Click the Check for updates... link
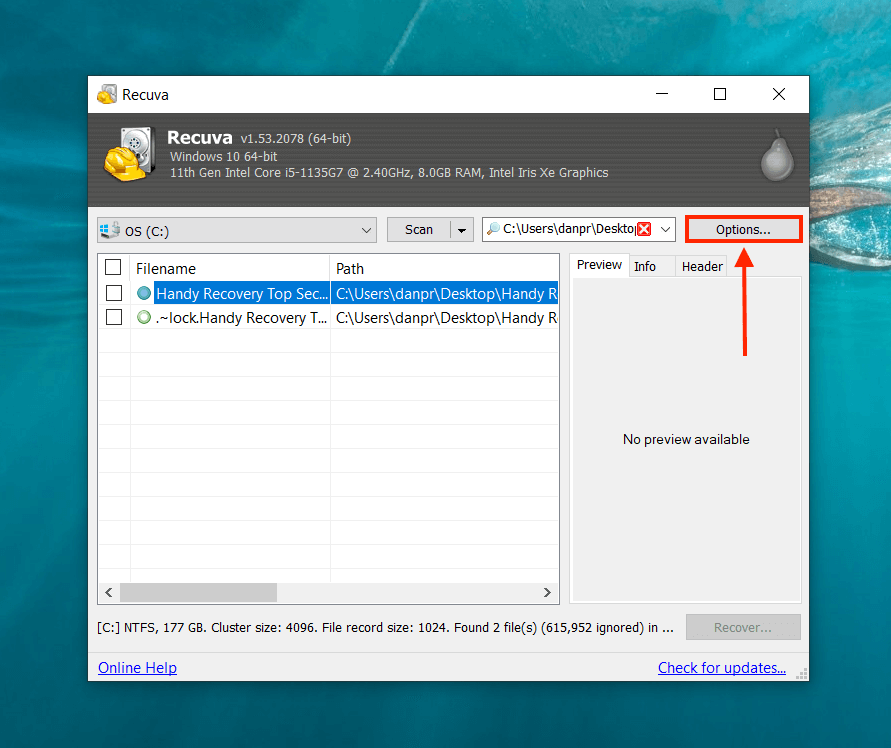 722,668
